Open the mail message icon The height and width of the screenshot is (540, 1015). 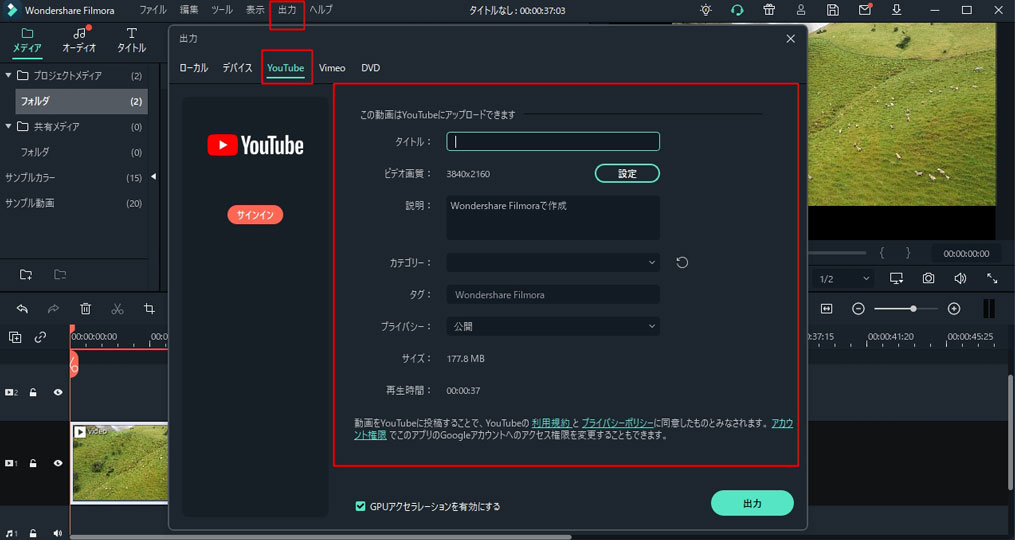click(x=865, y=10)
